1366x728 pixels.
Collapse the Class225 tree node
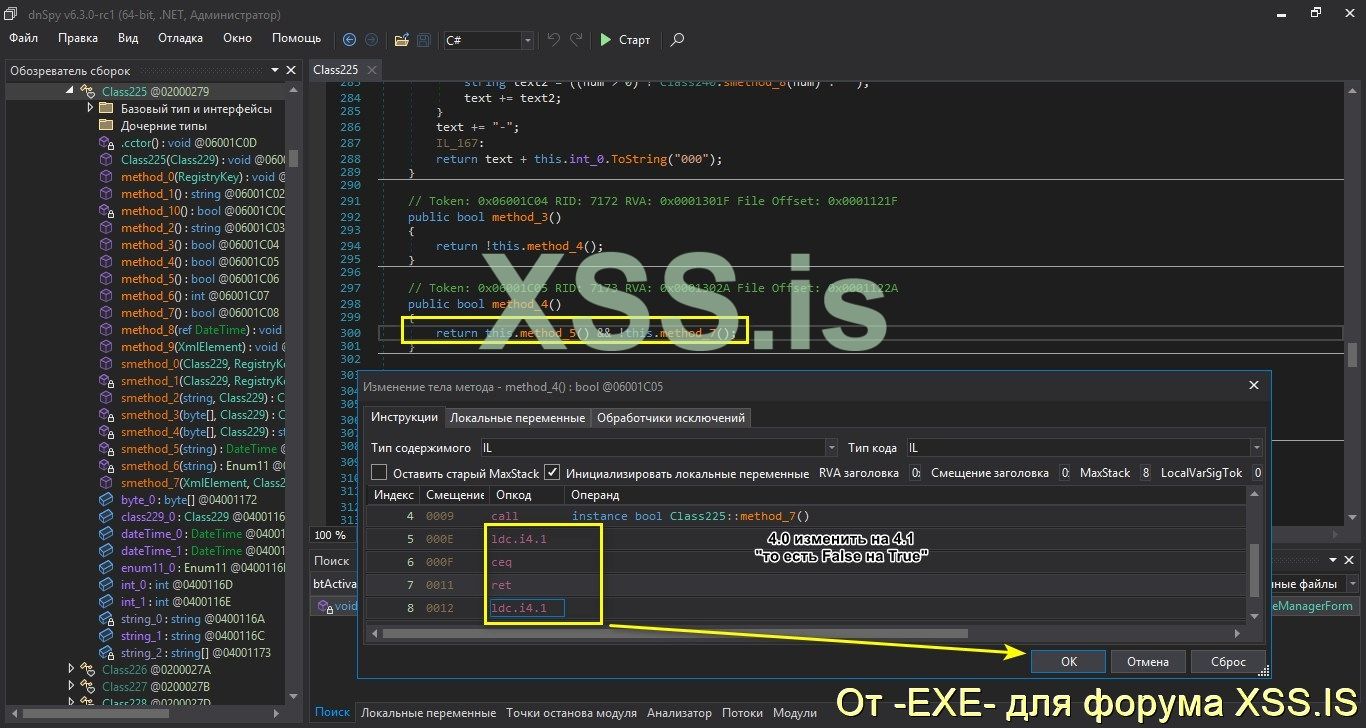pyautogui.click(x=71, y=91)
